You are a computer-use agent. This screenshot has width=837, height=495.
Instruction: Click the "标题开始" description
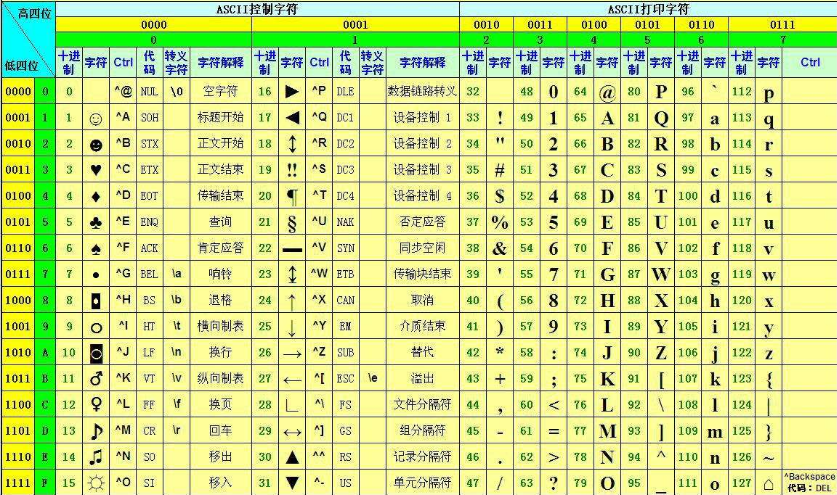(x=220, y=117)
